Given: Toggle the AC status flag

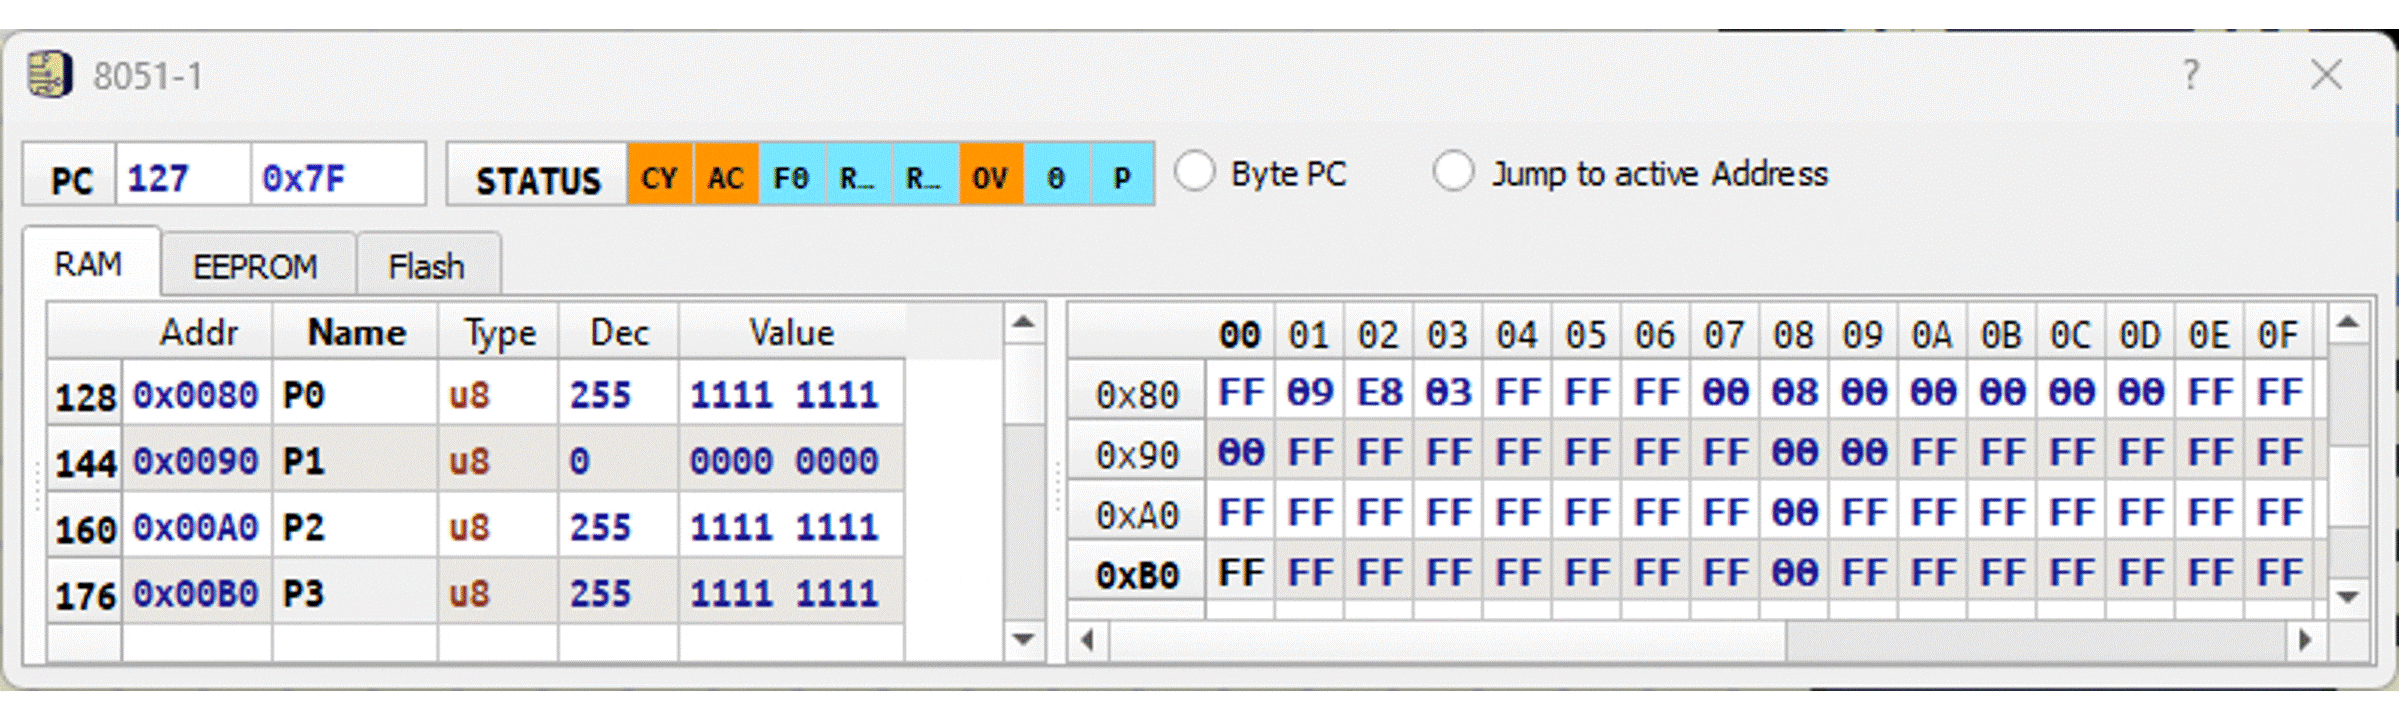Looking at the screenshot, I should click(x=726, y=176).
